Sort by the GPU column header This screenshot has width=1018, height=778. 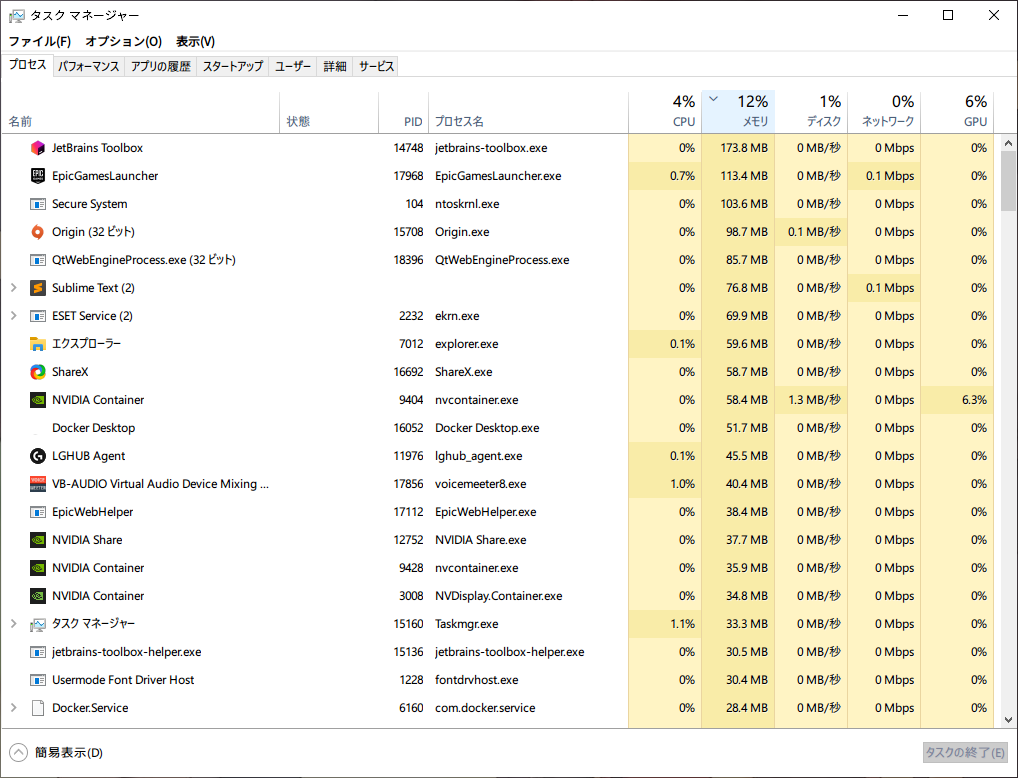(x=957, y=112)
